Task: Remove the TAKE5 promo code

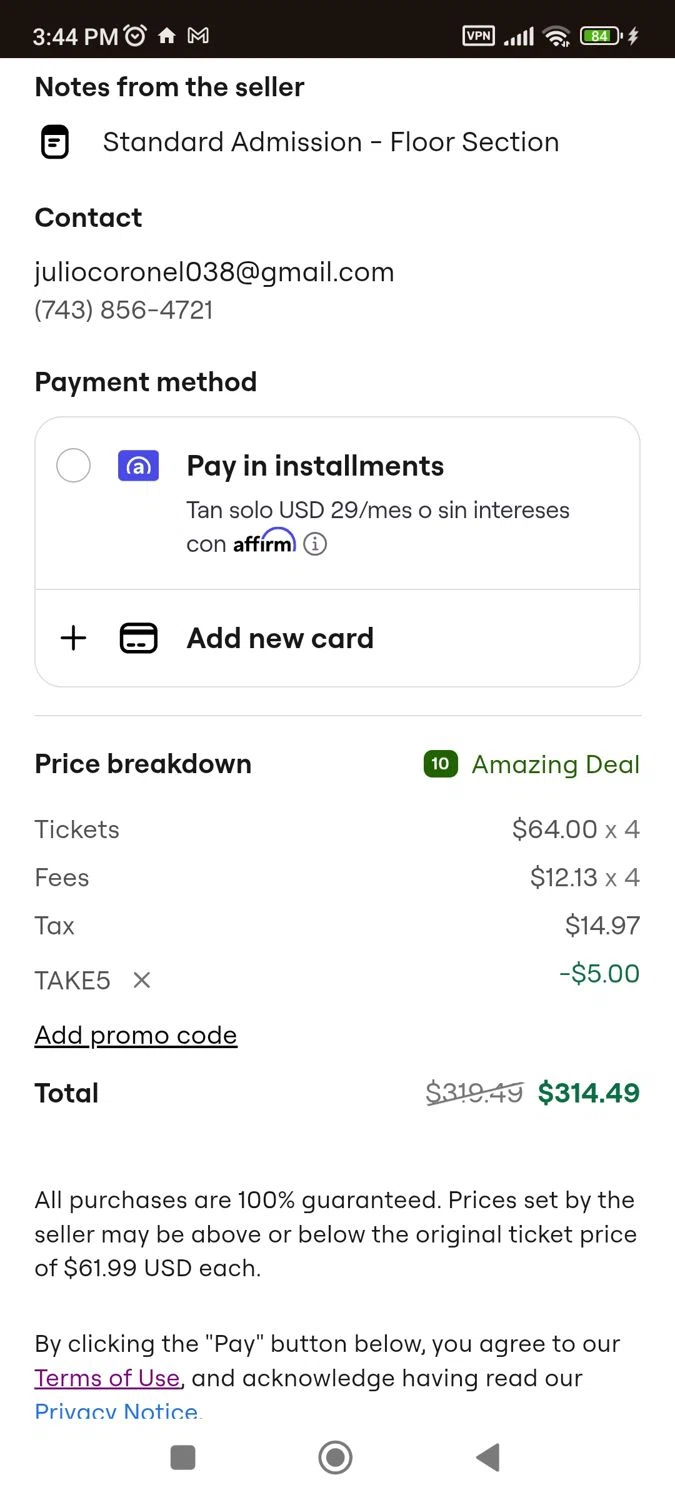Action: tap(142, 980)
